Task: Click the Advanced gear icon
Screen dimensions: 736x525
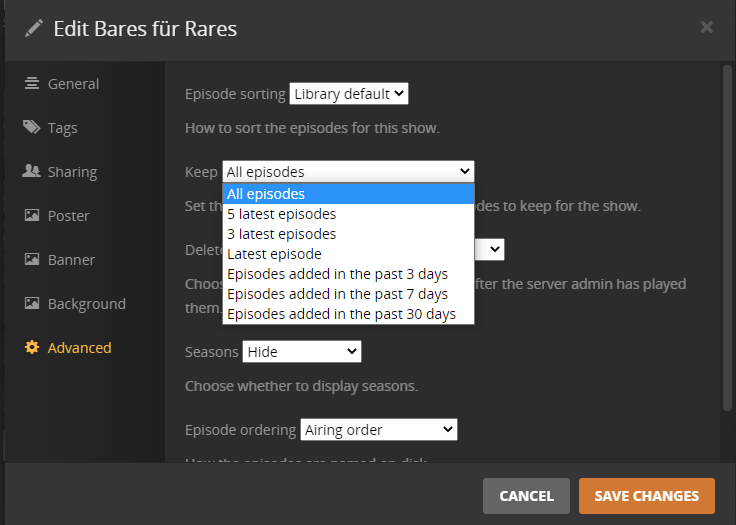Action: 32,347
